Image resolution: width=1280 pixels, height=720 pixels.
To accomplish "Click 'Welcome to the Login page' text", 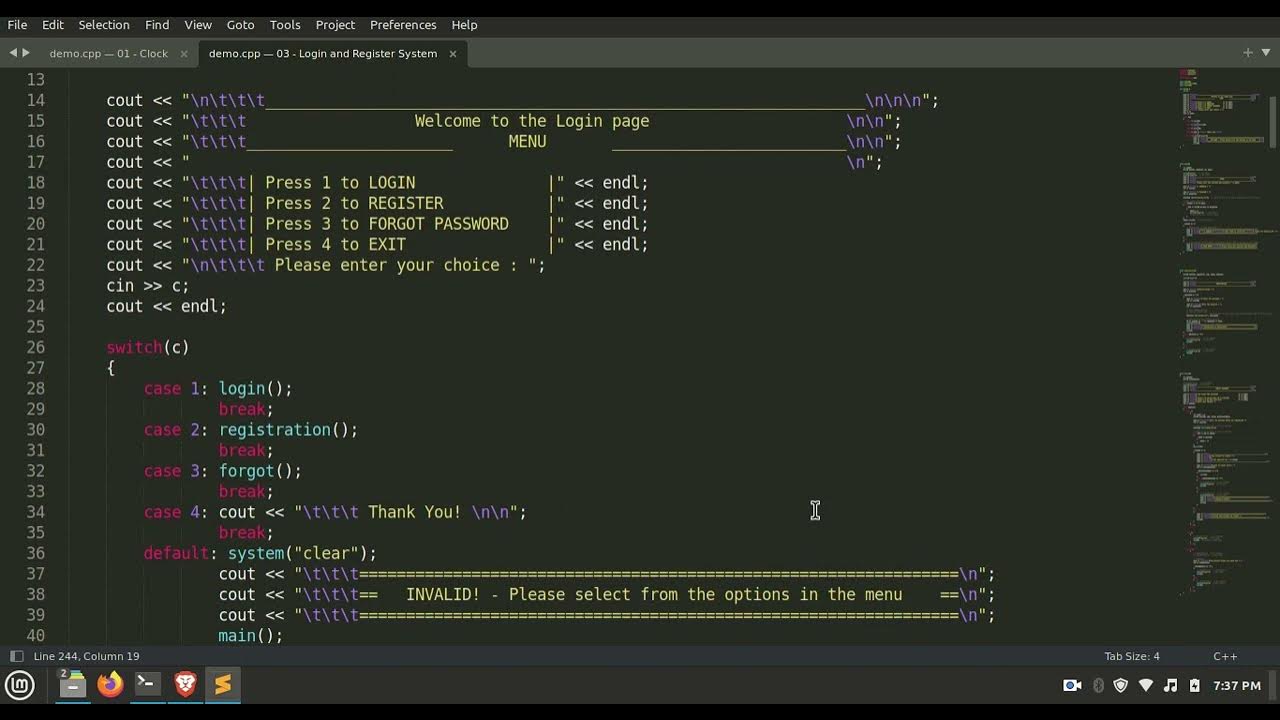I will [532, 121].
